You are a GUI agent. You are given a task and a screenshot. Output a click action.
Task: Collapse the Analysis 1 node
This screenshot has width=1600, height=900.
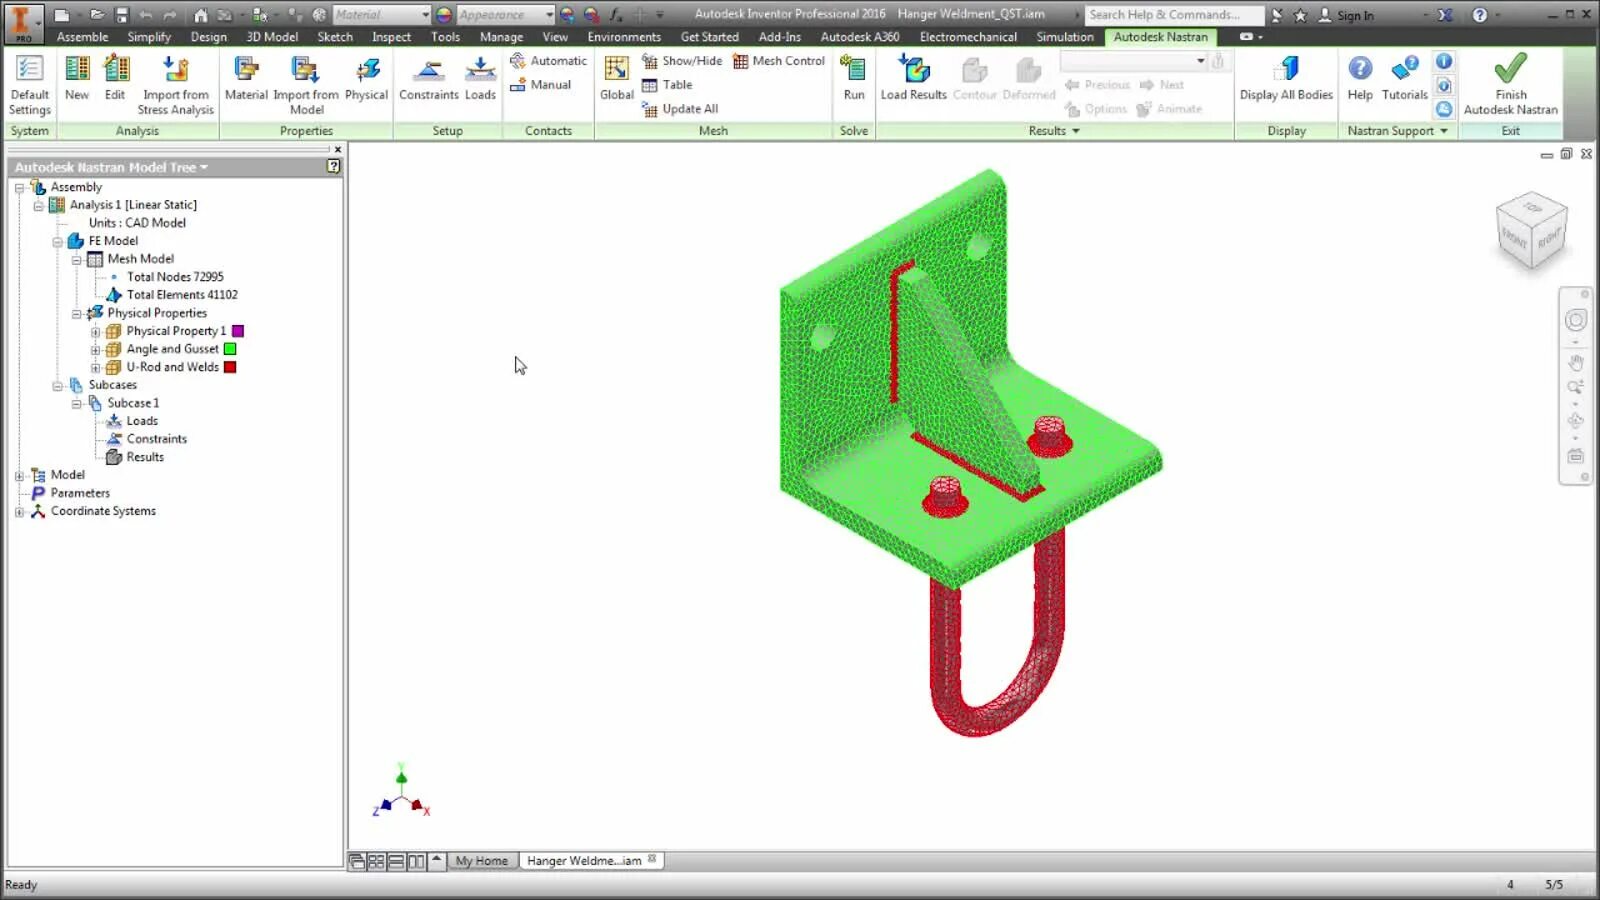[x=38, y=205]
